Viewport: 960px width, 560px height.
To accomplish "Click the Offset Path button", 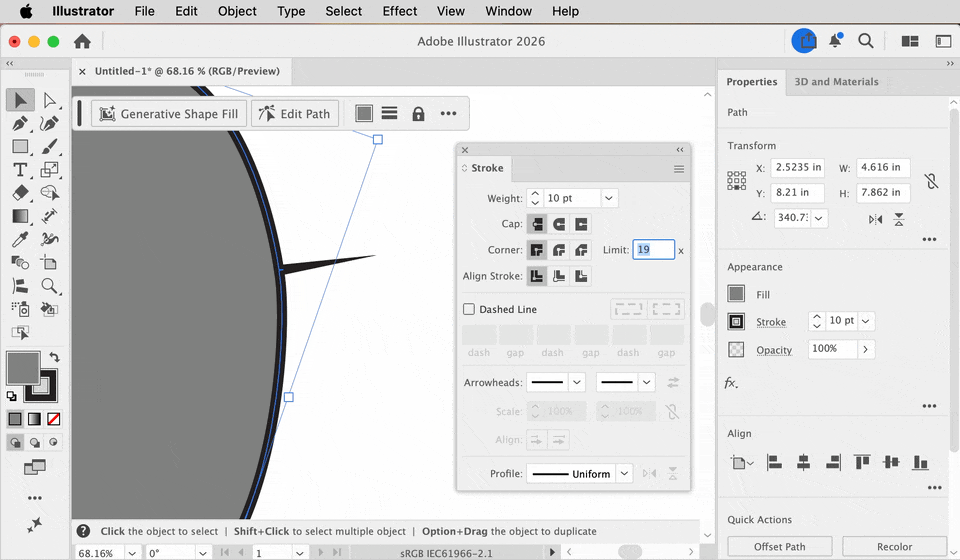I will point(779,547).
